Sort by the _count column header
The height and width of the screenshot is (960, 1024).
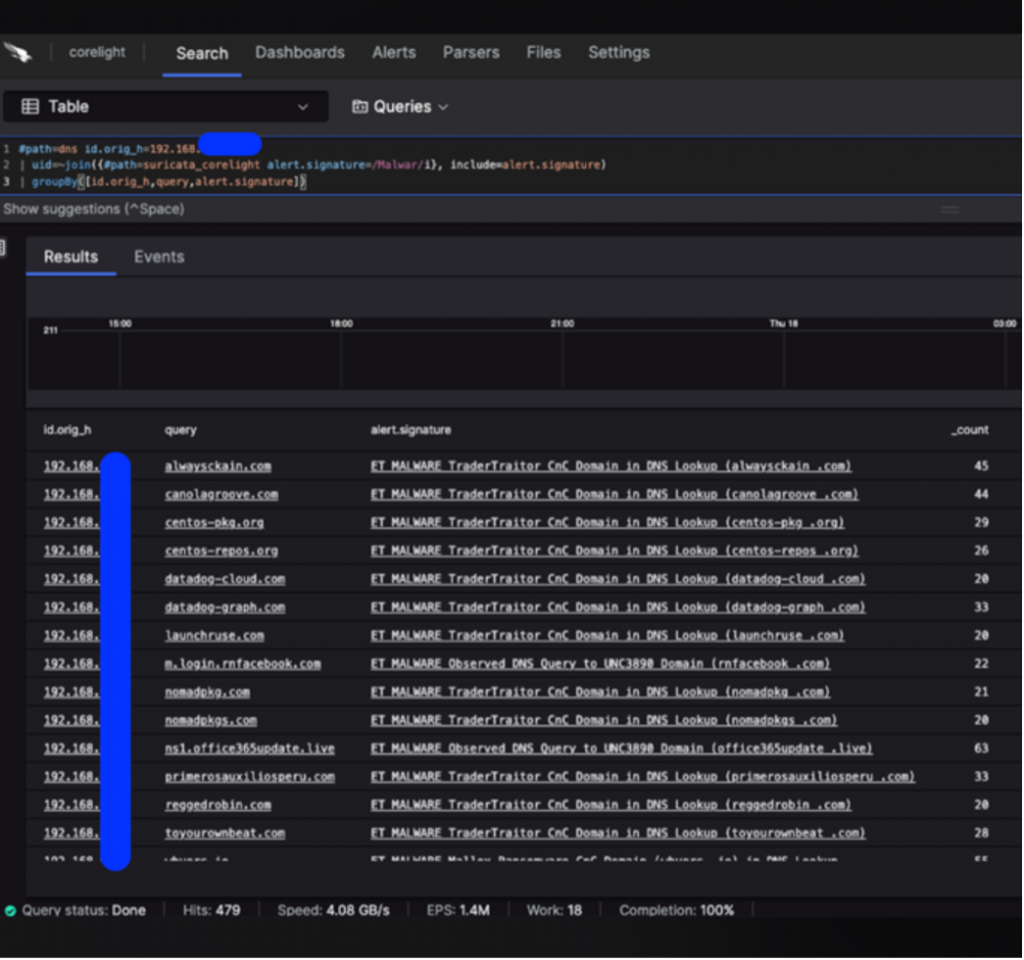tap(969, 430)
